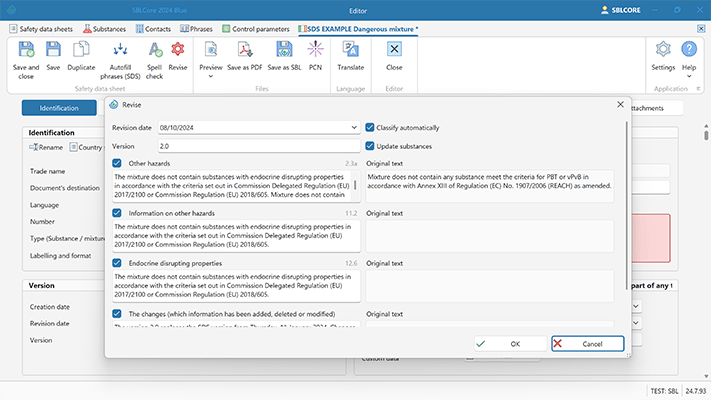
Task: Close the document tab panel X
Action: point(701,29)
